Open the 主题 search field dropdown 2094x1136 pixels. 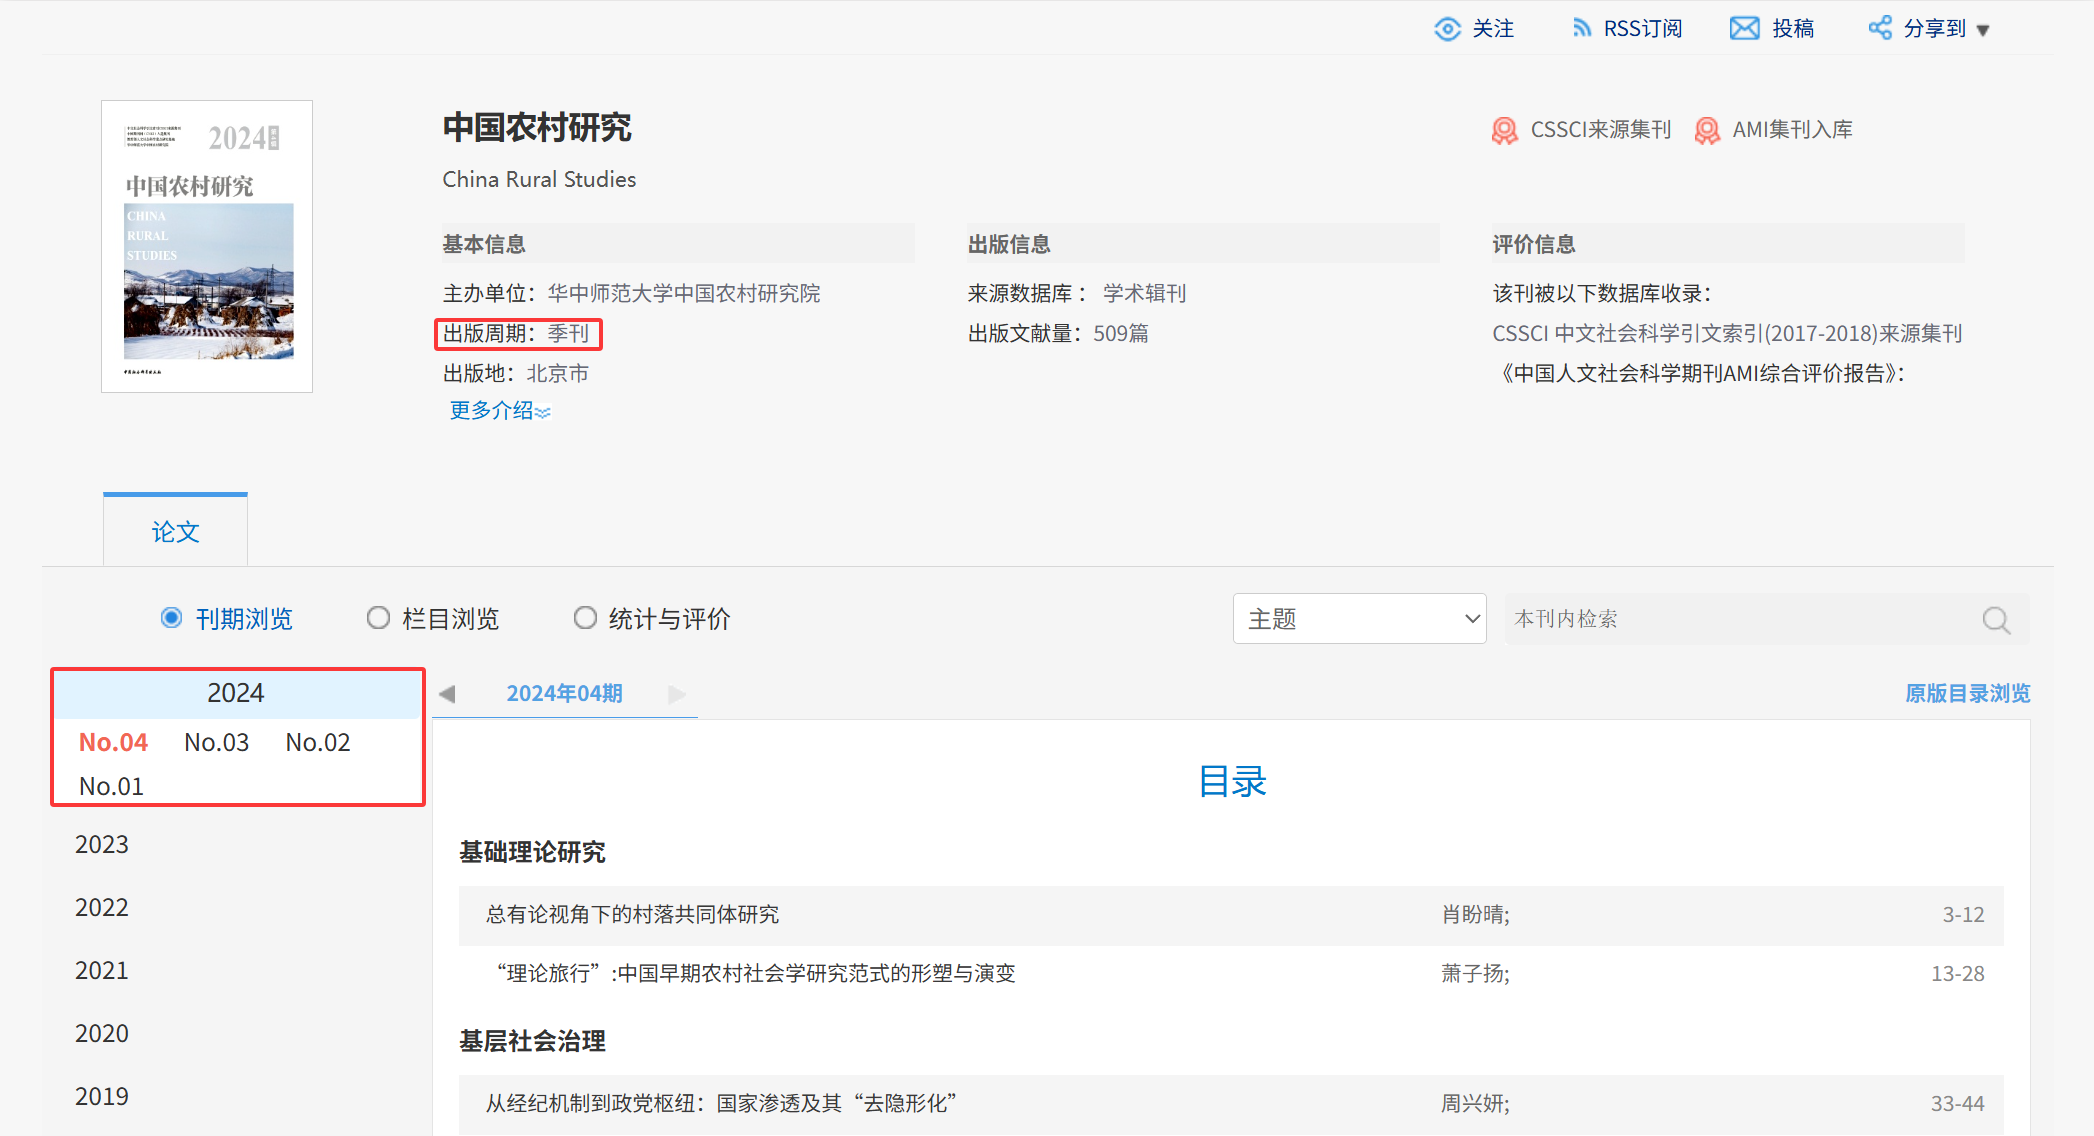pyautogui.click(x=1359, y=619)
